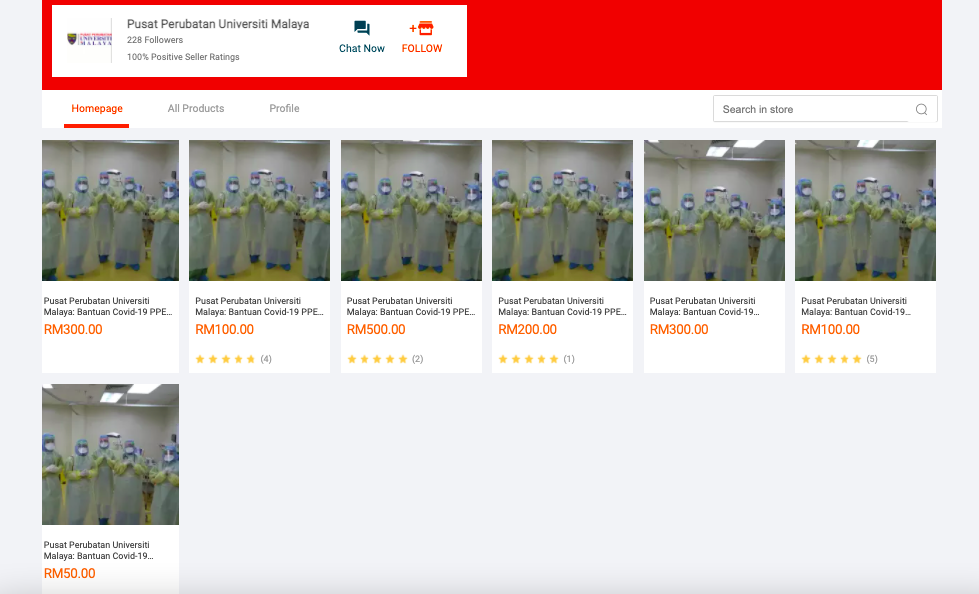Go to the Profile tab
Viewport: 979px width, 594px height.
point(284,109)
